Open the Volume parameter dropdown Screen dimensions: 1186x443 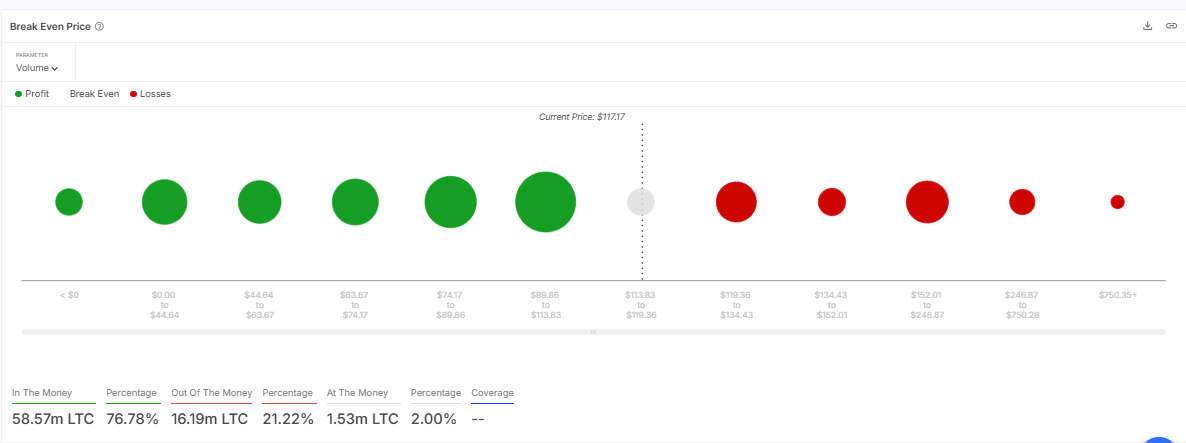(x=37, y=68)
